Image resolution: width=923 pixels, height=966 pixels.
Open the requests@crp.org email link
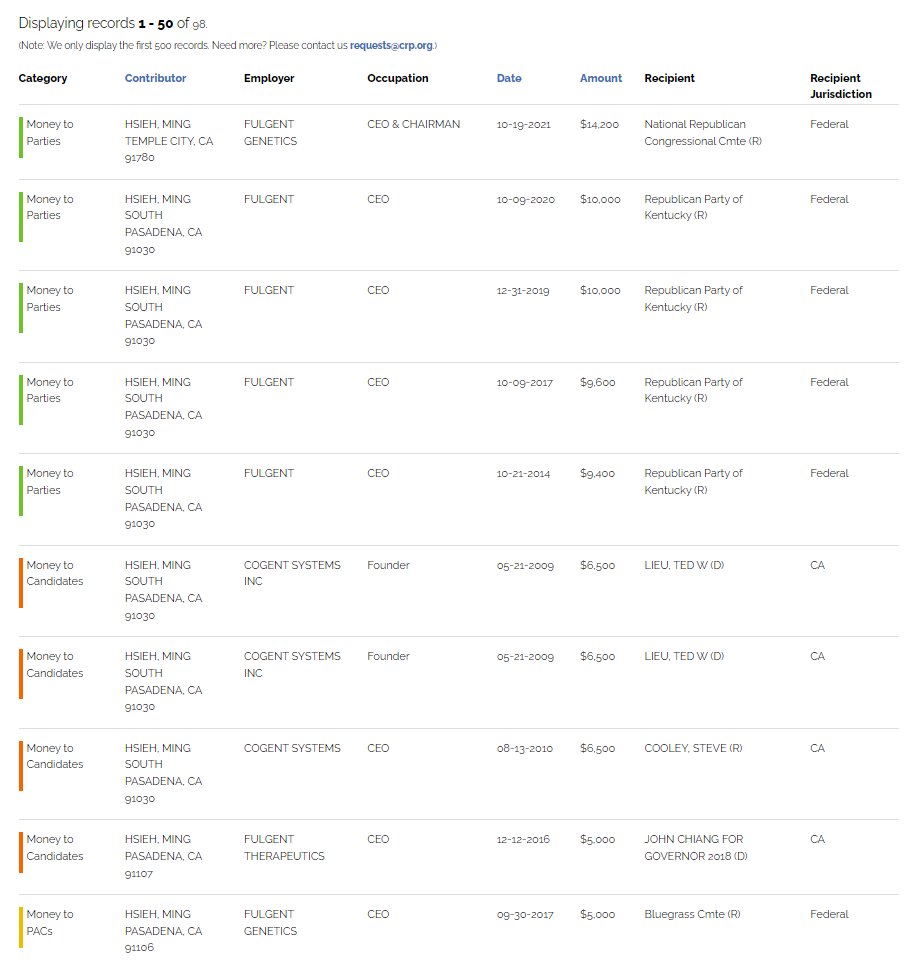tap(392, 46)
